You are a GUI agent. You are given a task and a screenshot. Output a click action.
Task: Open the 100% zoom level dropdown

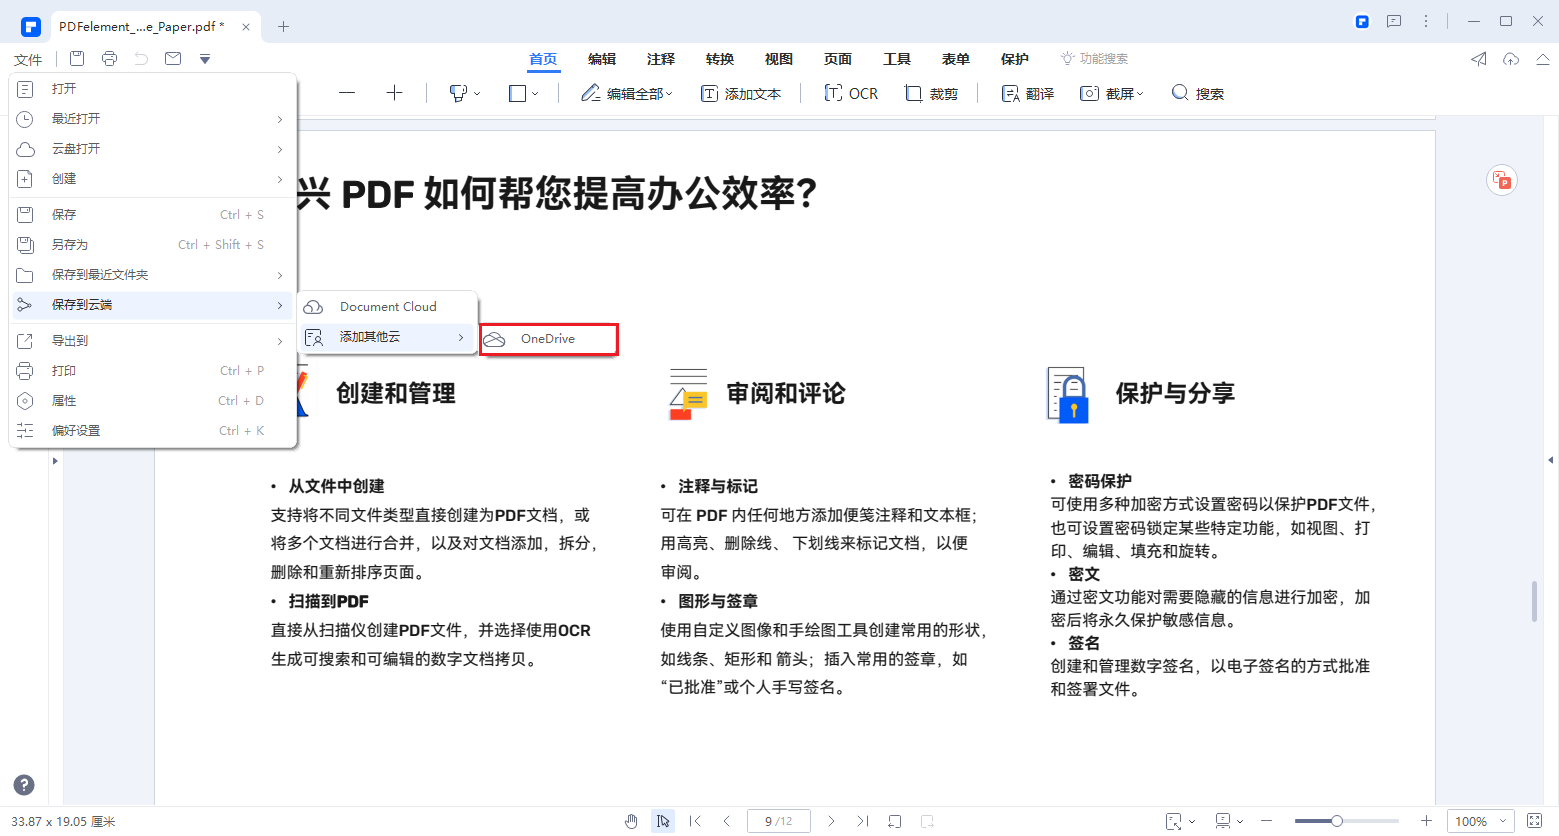[x=1481, y=821]
